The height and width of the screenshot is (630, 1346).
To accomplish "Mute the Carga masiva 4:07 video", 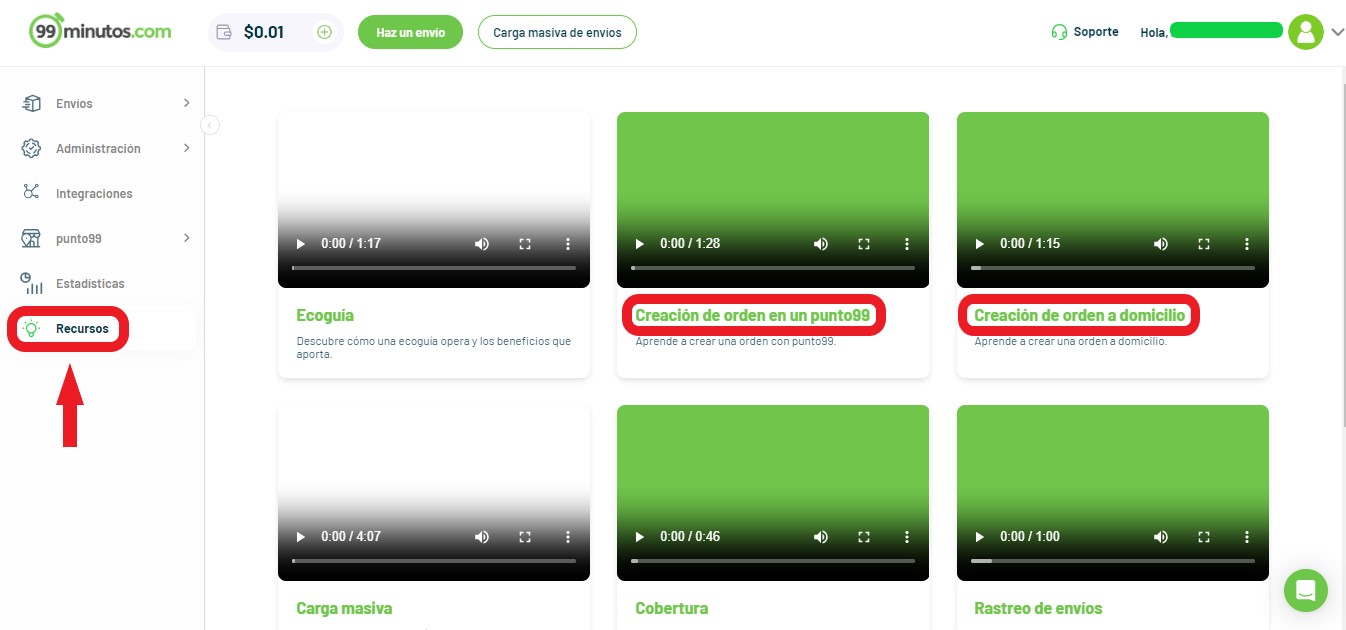I will (482, 536).
